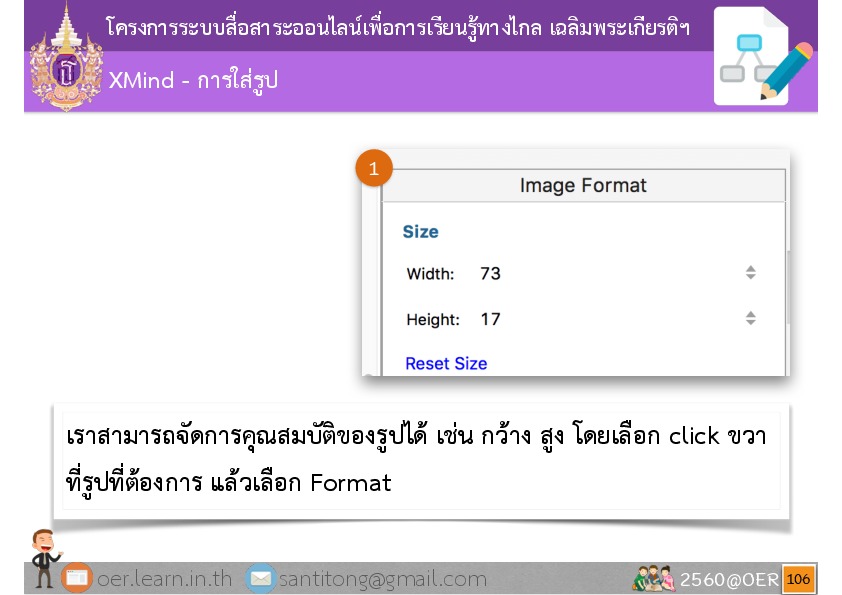Click the orange page number 106 badge

[x=798, y=579]
